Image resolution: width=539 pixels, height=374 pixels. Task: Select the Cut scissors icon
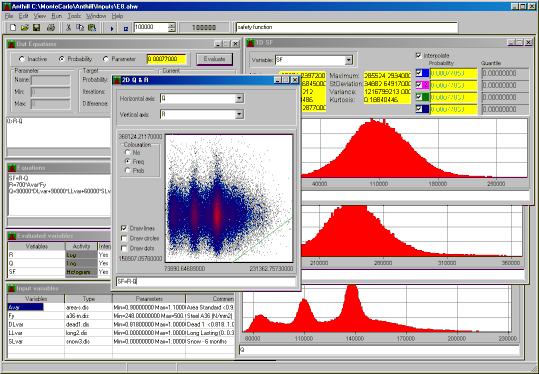tap(68, 28)
